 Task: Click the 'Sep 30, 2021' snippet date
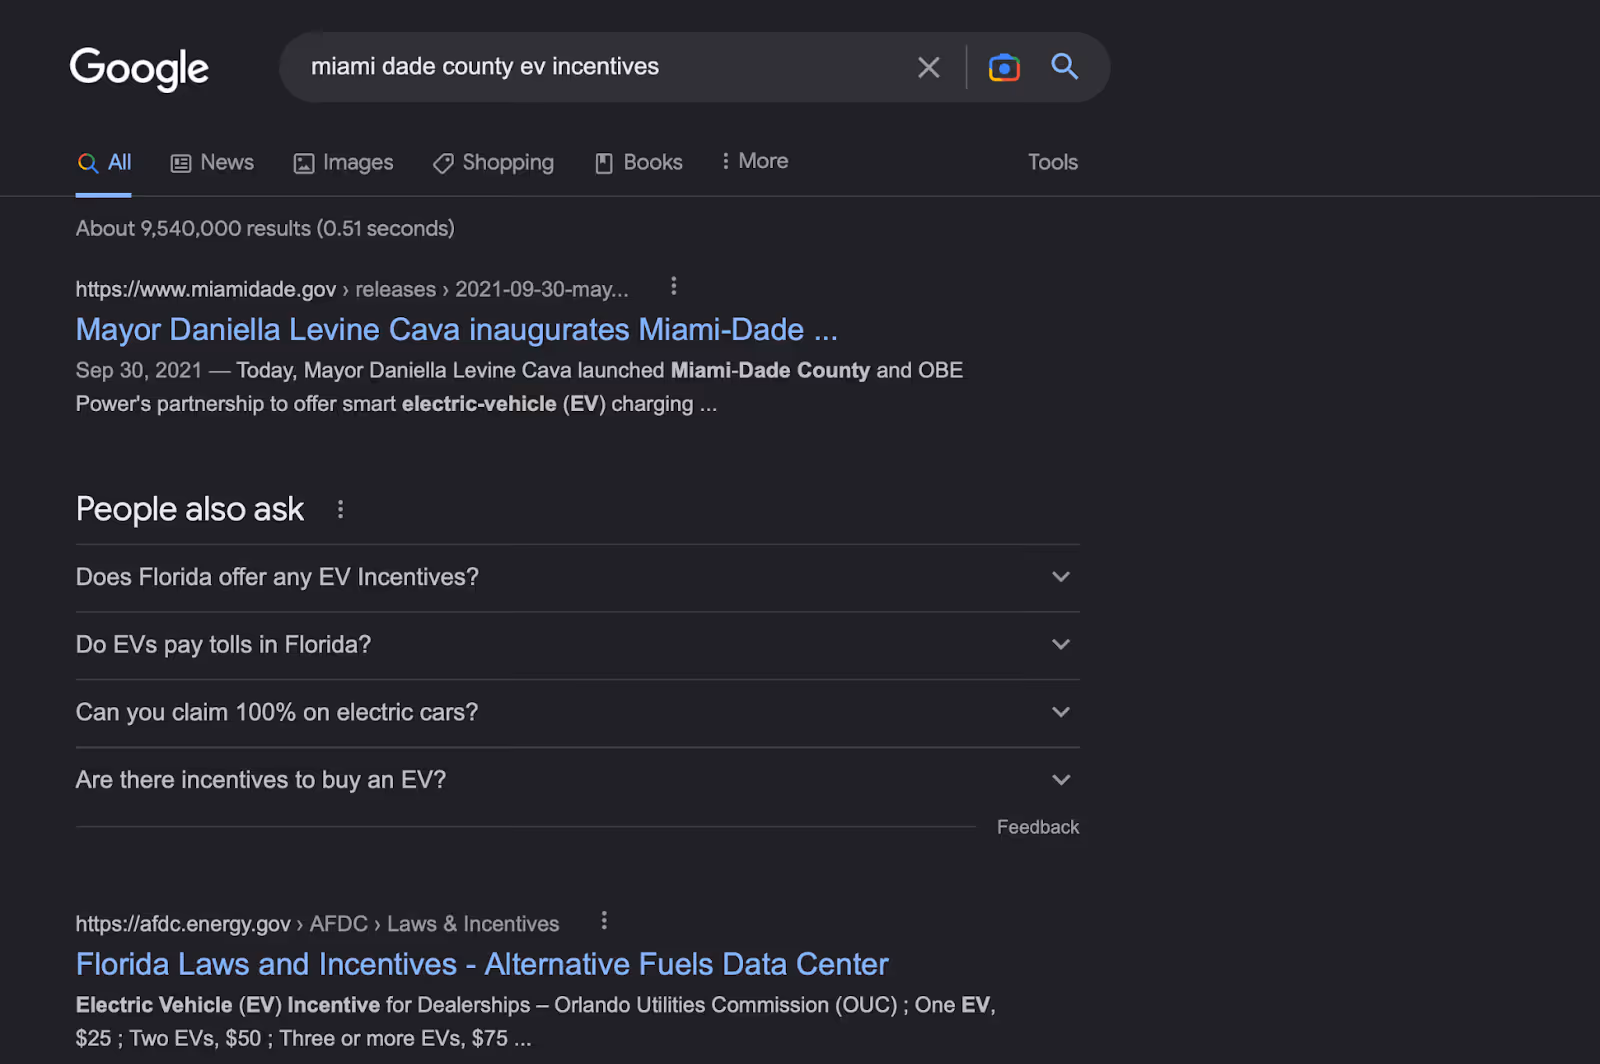pyautogui.click(x=139, y=370)
